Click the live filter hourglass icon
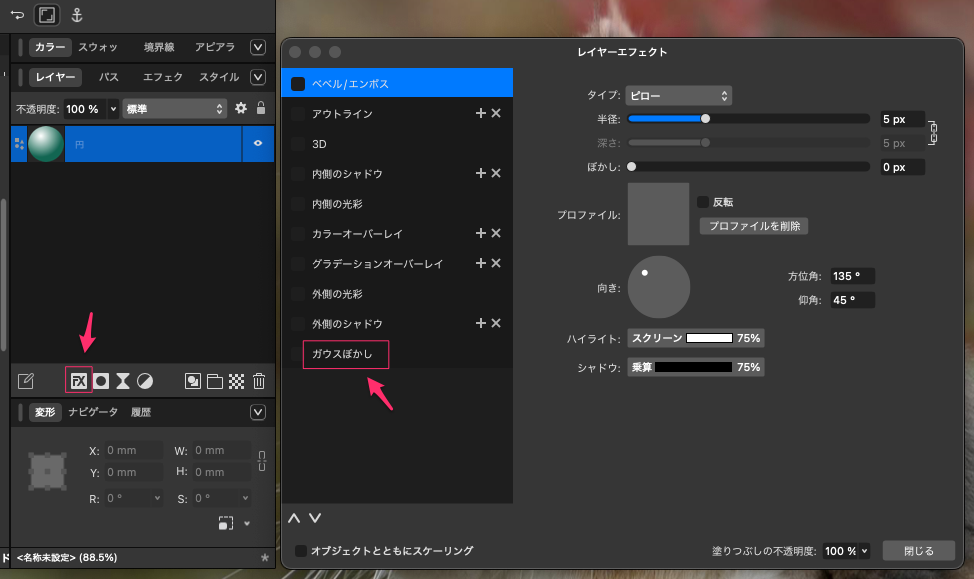 [123, 381]
